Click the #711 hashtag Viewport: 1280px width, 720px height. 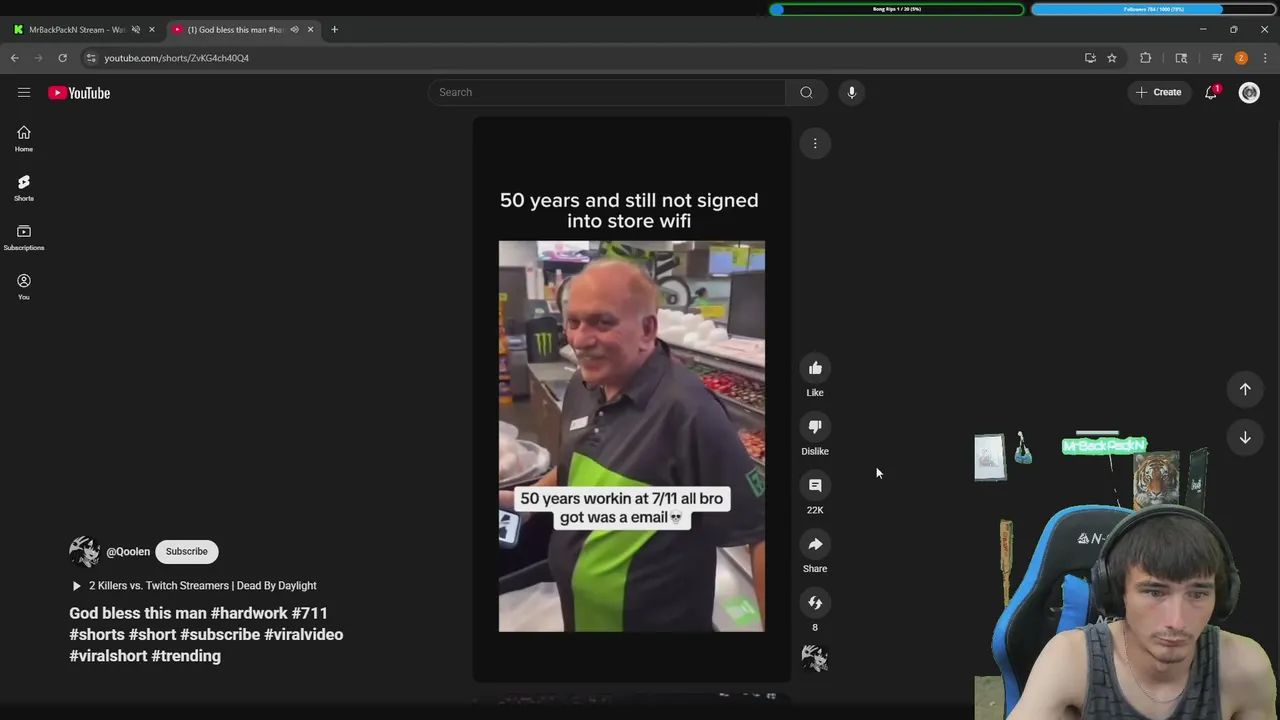(310, 613)
